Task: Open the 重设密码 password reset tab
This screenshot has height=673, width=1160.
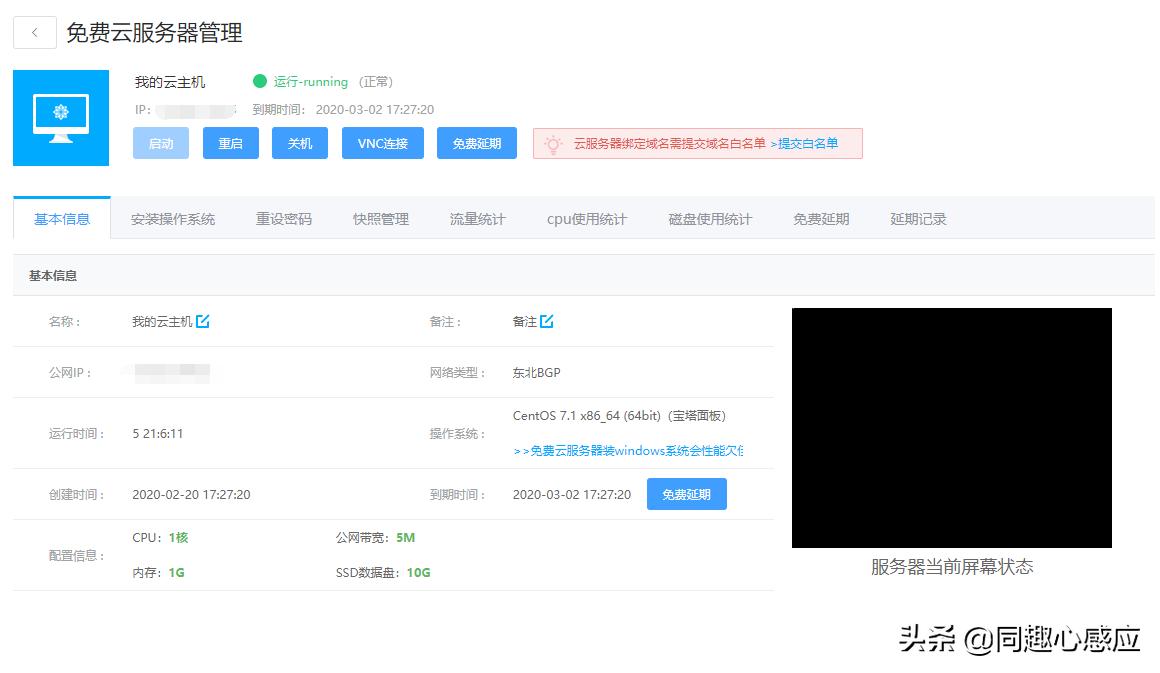Action: (x=283, y=218)
